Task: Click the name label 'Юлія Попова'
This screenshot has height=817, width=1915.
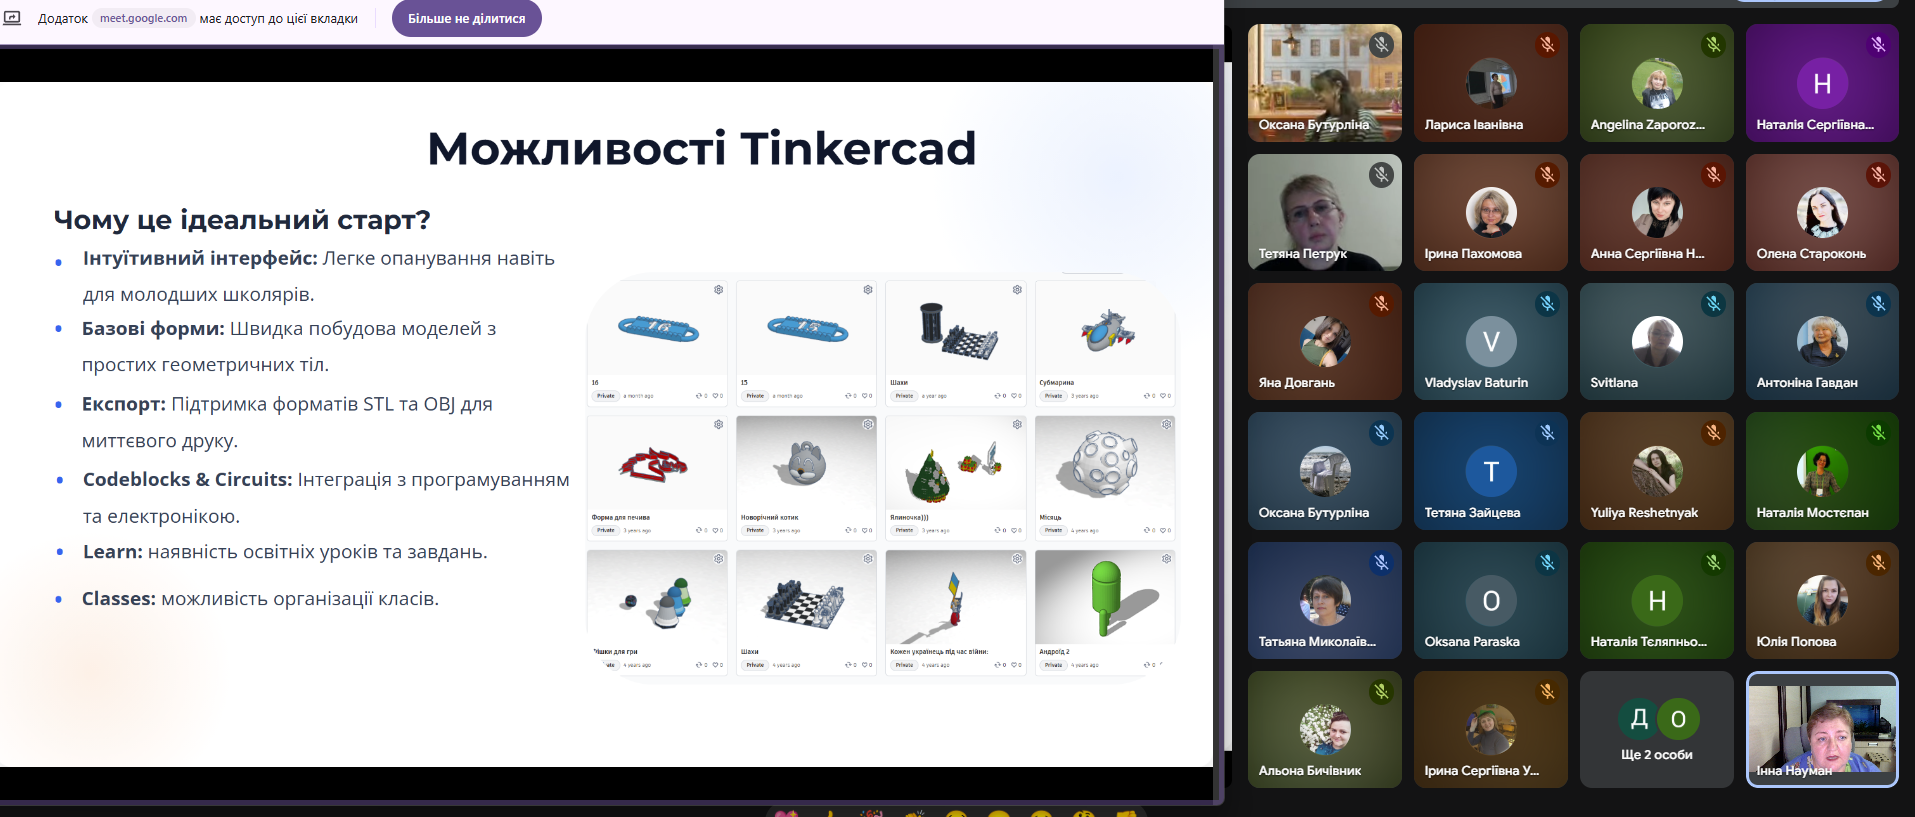Action: [1796, 642]
